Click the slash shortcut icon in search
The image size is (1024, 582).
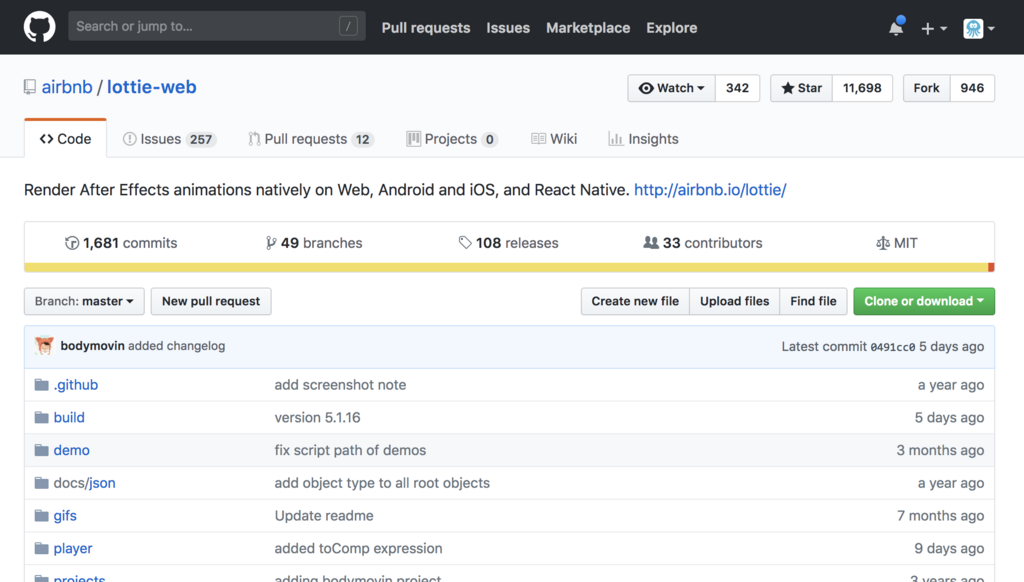coord(348,26)
